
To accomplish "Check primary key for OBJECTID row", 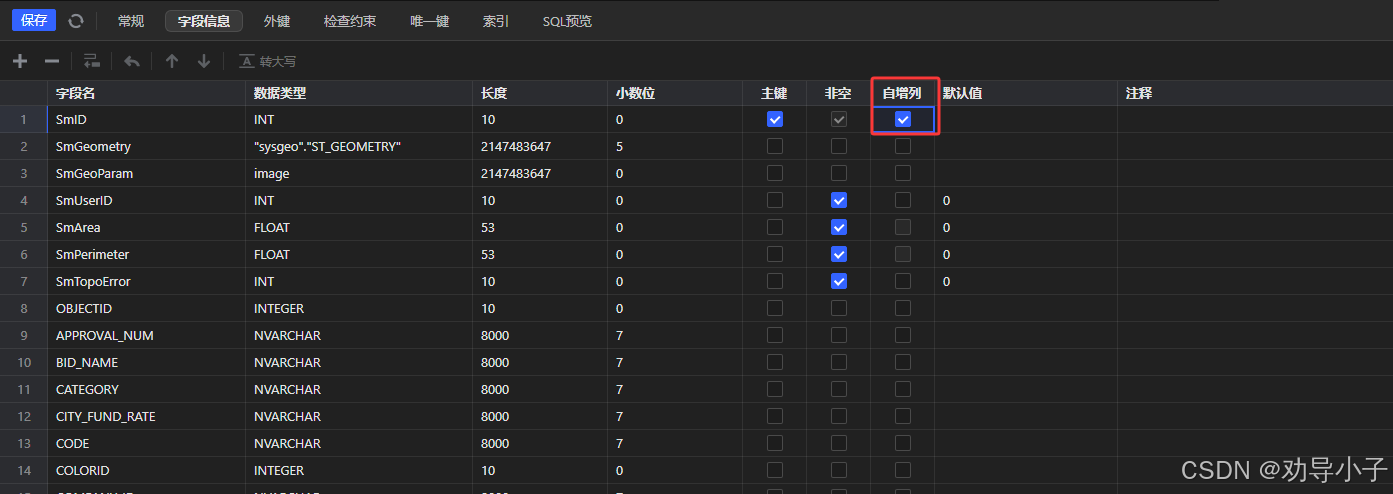I will pos(775,308).
